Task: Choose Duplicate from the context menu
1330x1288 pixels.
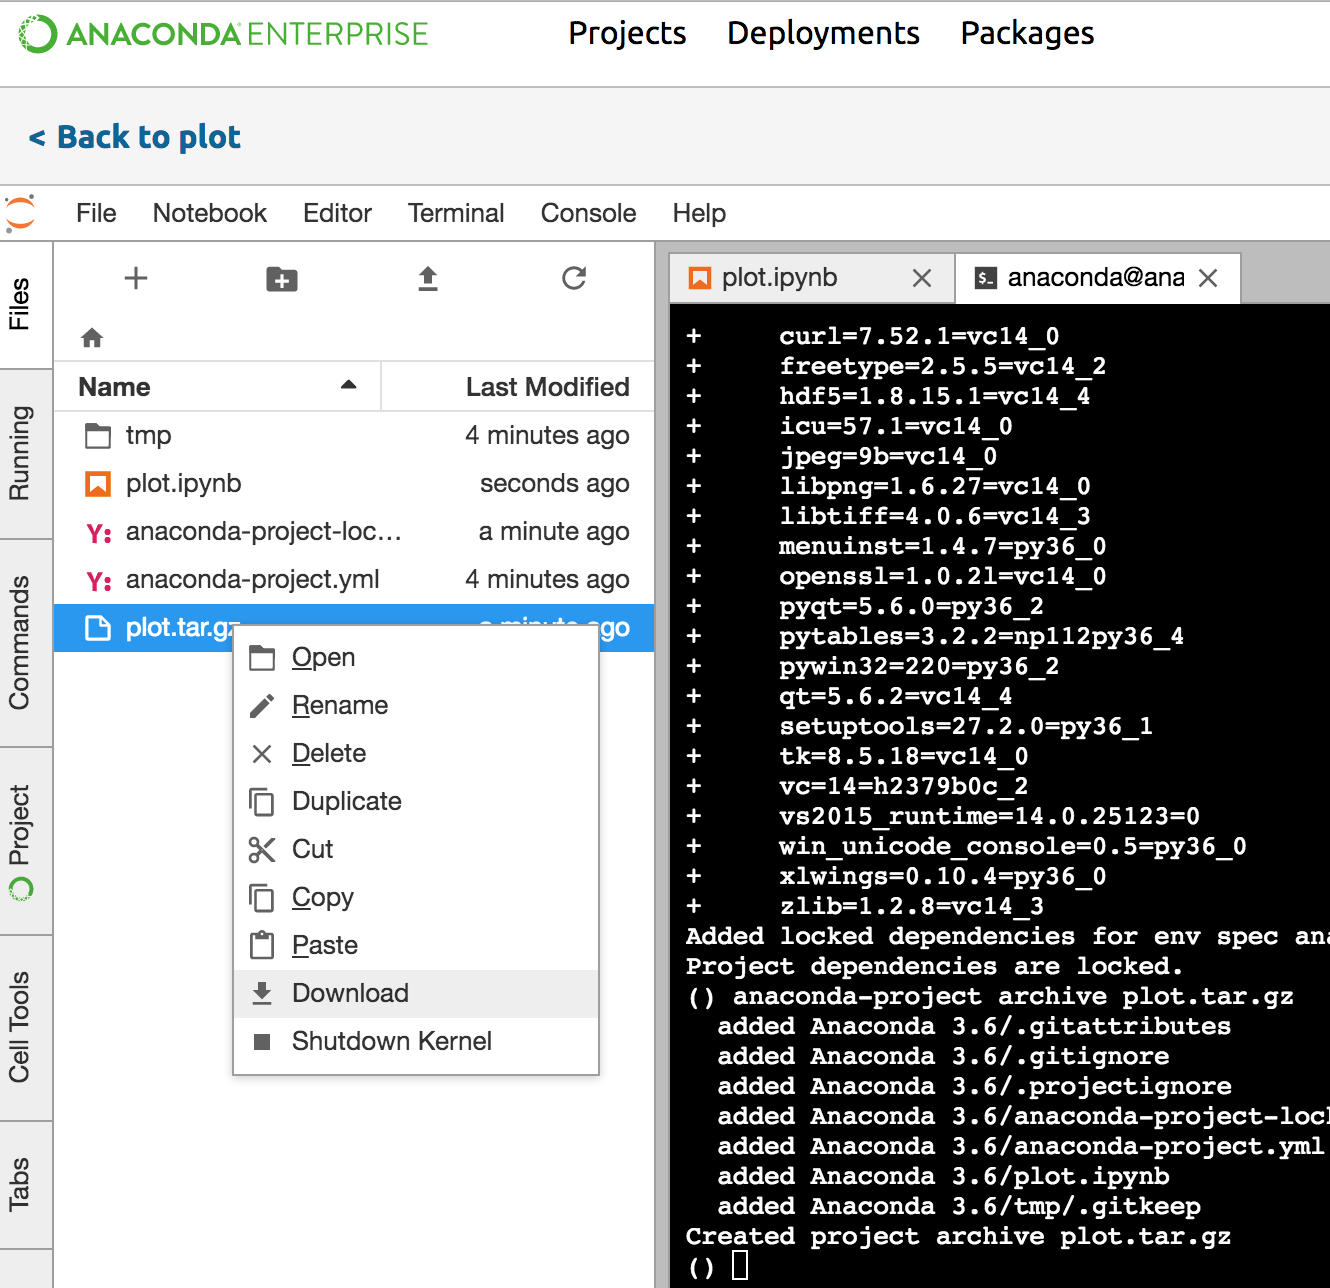Action: (x=416, y=802)
